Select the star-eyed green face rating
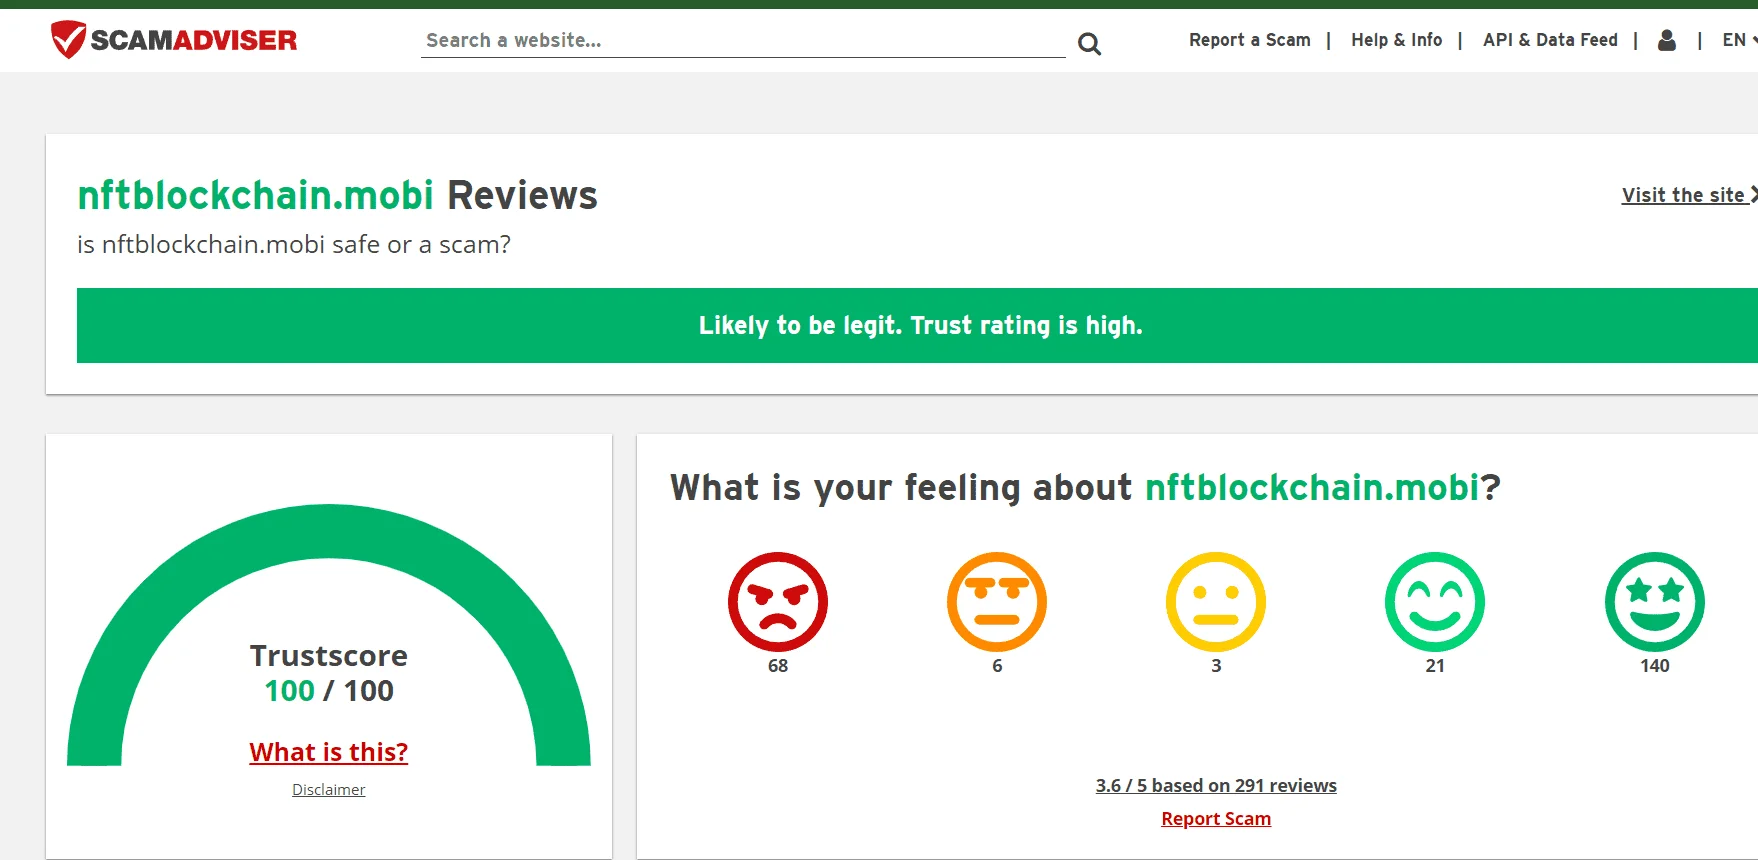Image resolution: width=1758 pixels, height=860 pixels. tap(1655, 602)
